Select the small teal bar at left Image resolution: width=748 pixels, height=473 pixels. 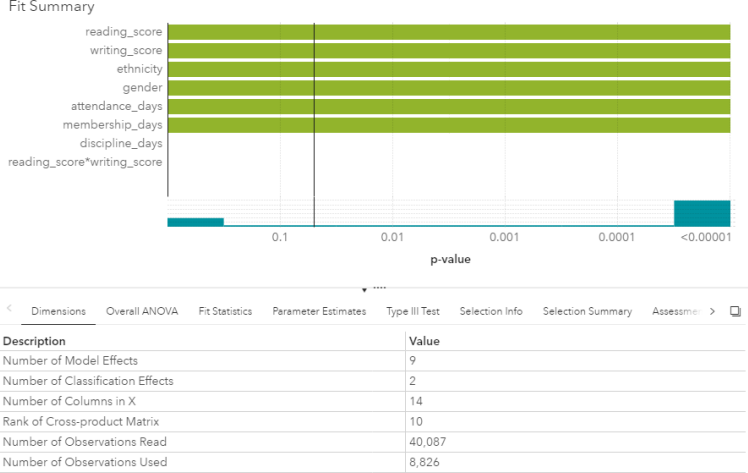(x=195, y=221)
